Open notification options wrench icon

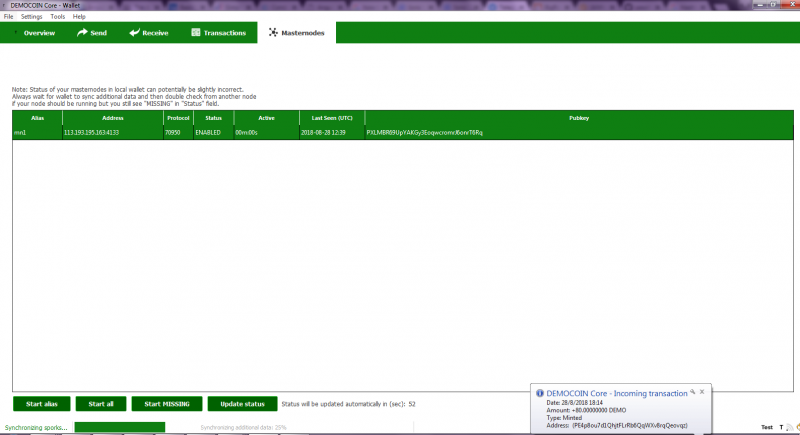click(x=692, y=392)
